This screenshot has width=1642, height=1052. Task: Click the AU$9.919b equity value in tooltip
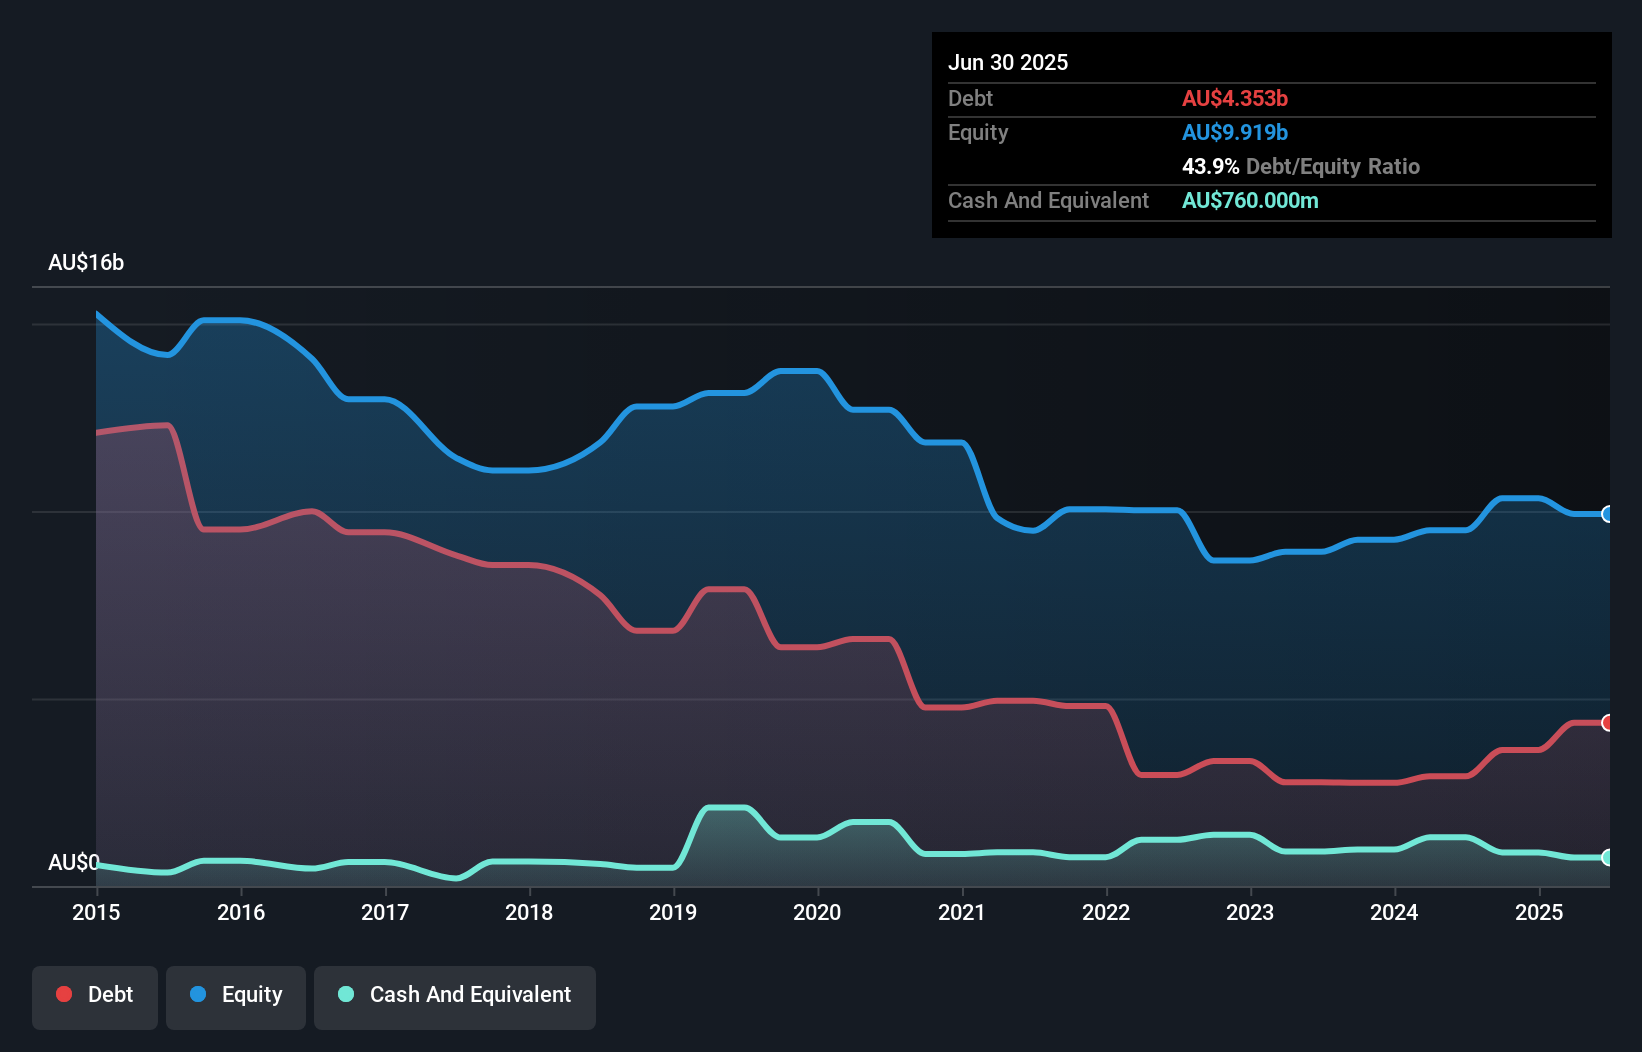(1235, 132)
